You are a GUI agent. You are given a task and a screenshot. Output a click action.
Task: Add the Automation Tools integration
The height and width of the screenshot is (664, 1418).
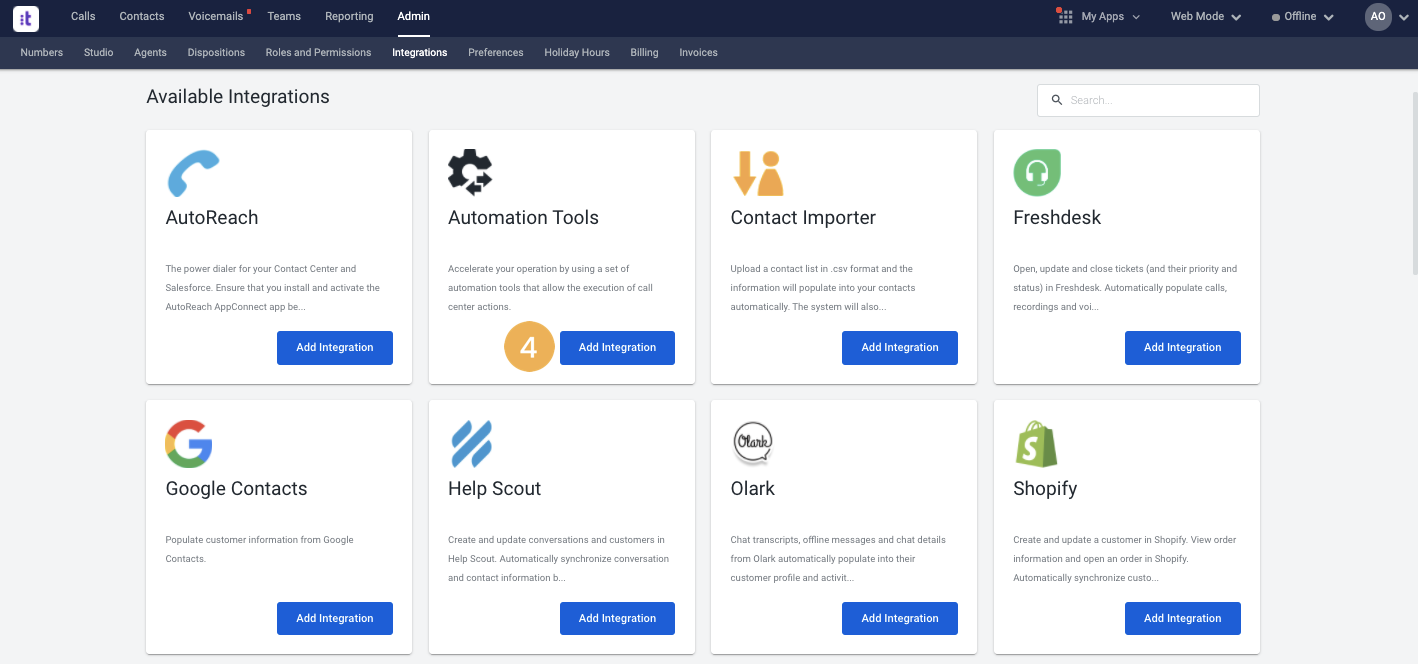click(x=617, y=348)
